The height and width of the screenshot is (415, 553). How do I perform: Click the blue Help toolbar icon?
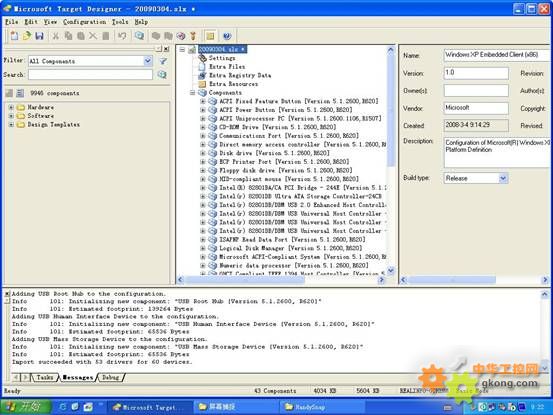tap(227, 36)
